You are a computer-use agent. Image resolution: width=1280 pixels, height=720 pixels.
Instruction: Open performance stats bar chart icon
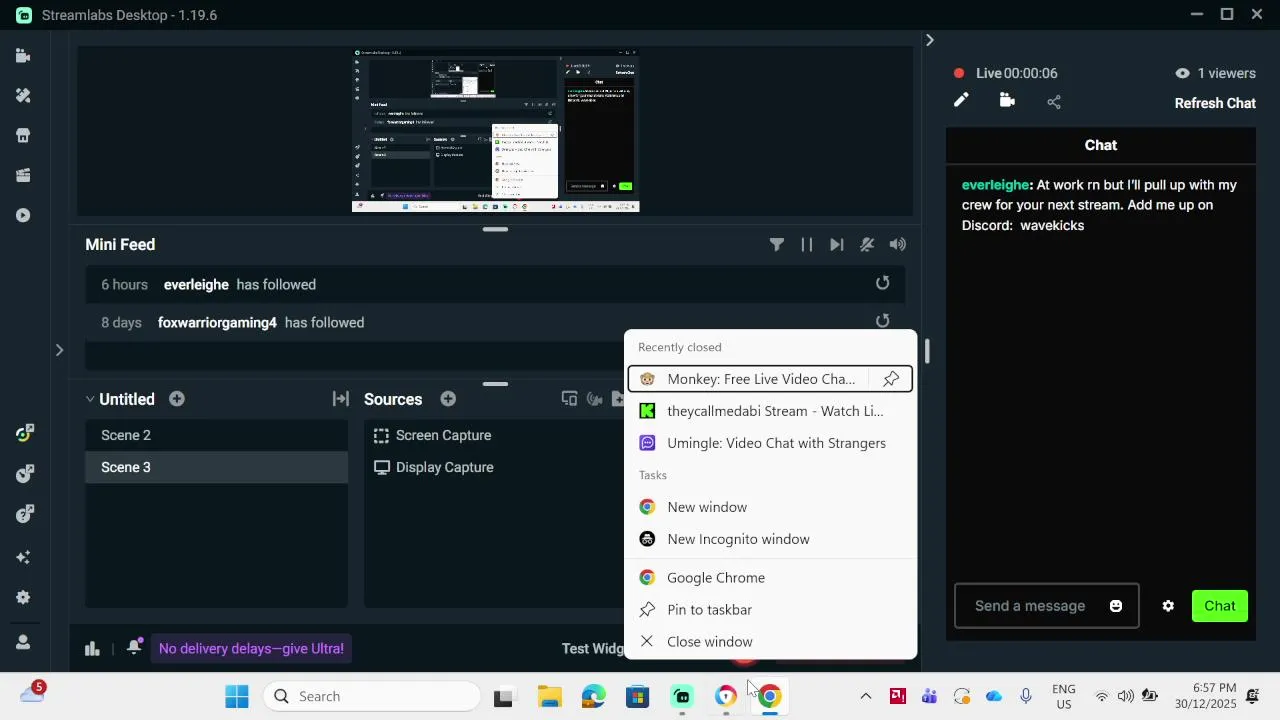tap(92, 649)
